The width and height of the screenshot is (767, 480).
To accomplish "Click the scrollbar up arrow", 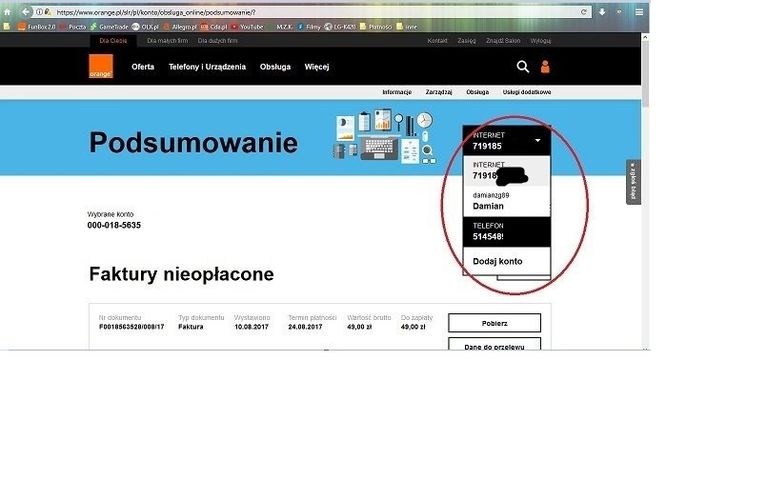I will click(645, 37).
